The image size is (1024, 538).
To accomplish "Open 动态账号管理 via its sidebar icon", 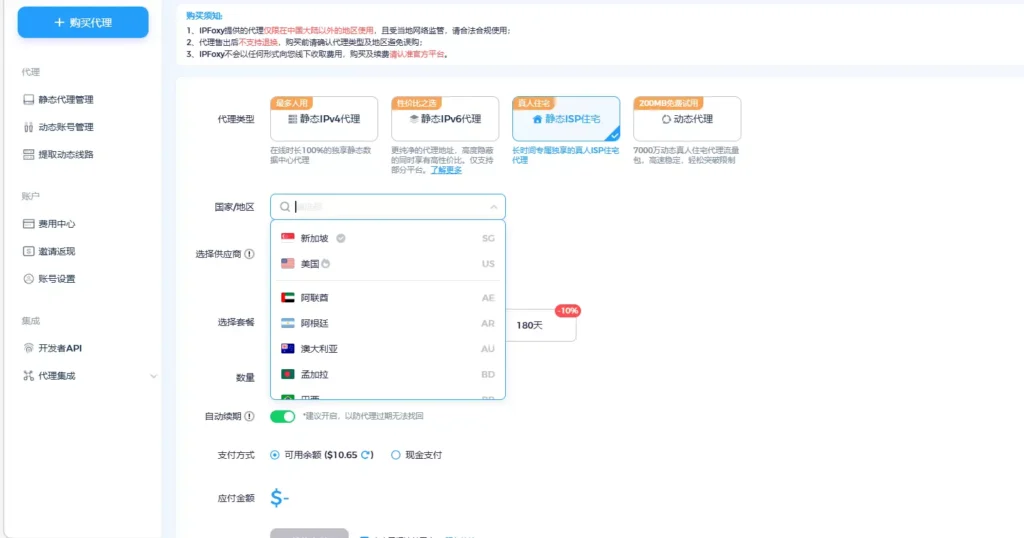I will pyautogui.click(x=28, y=127).
